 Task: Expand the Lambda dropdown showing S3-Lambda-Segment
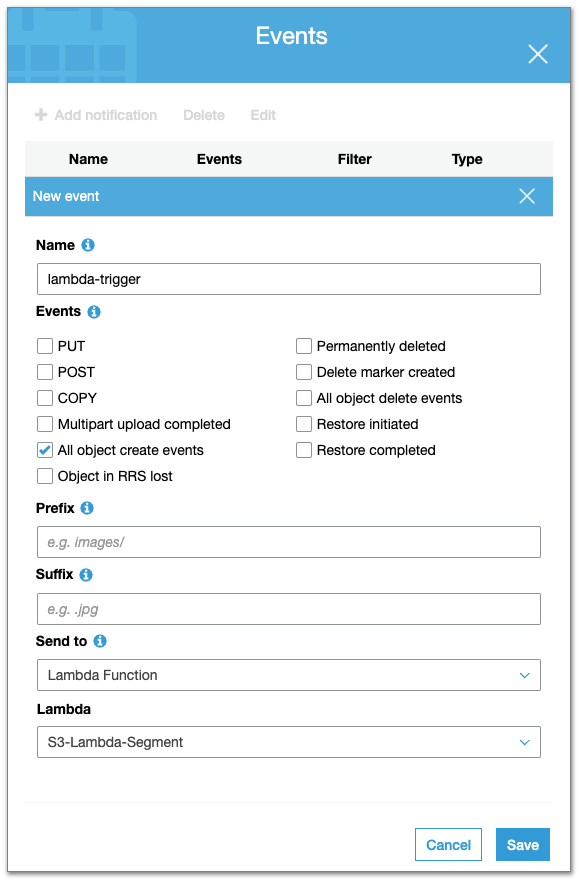[288, 742]
